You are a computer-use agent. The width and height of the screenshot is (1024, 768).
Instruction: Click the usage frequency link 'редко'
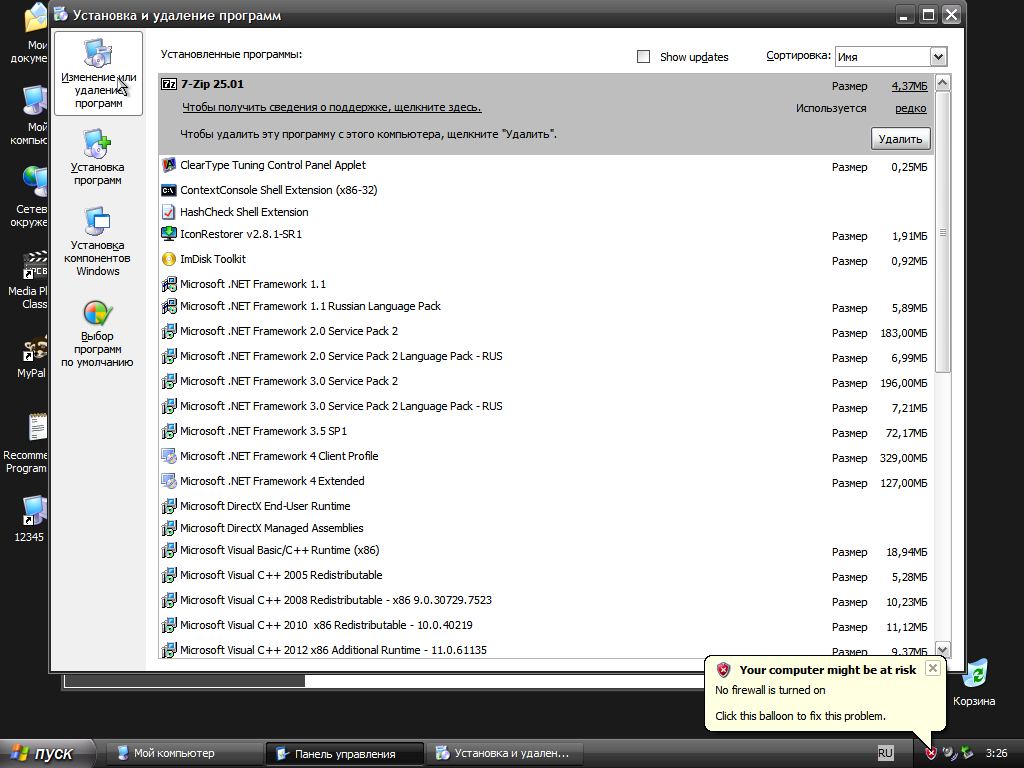[911, 108]
